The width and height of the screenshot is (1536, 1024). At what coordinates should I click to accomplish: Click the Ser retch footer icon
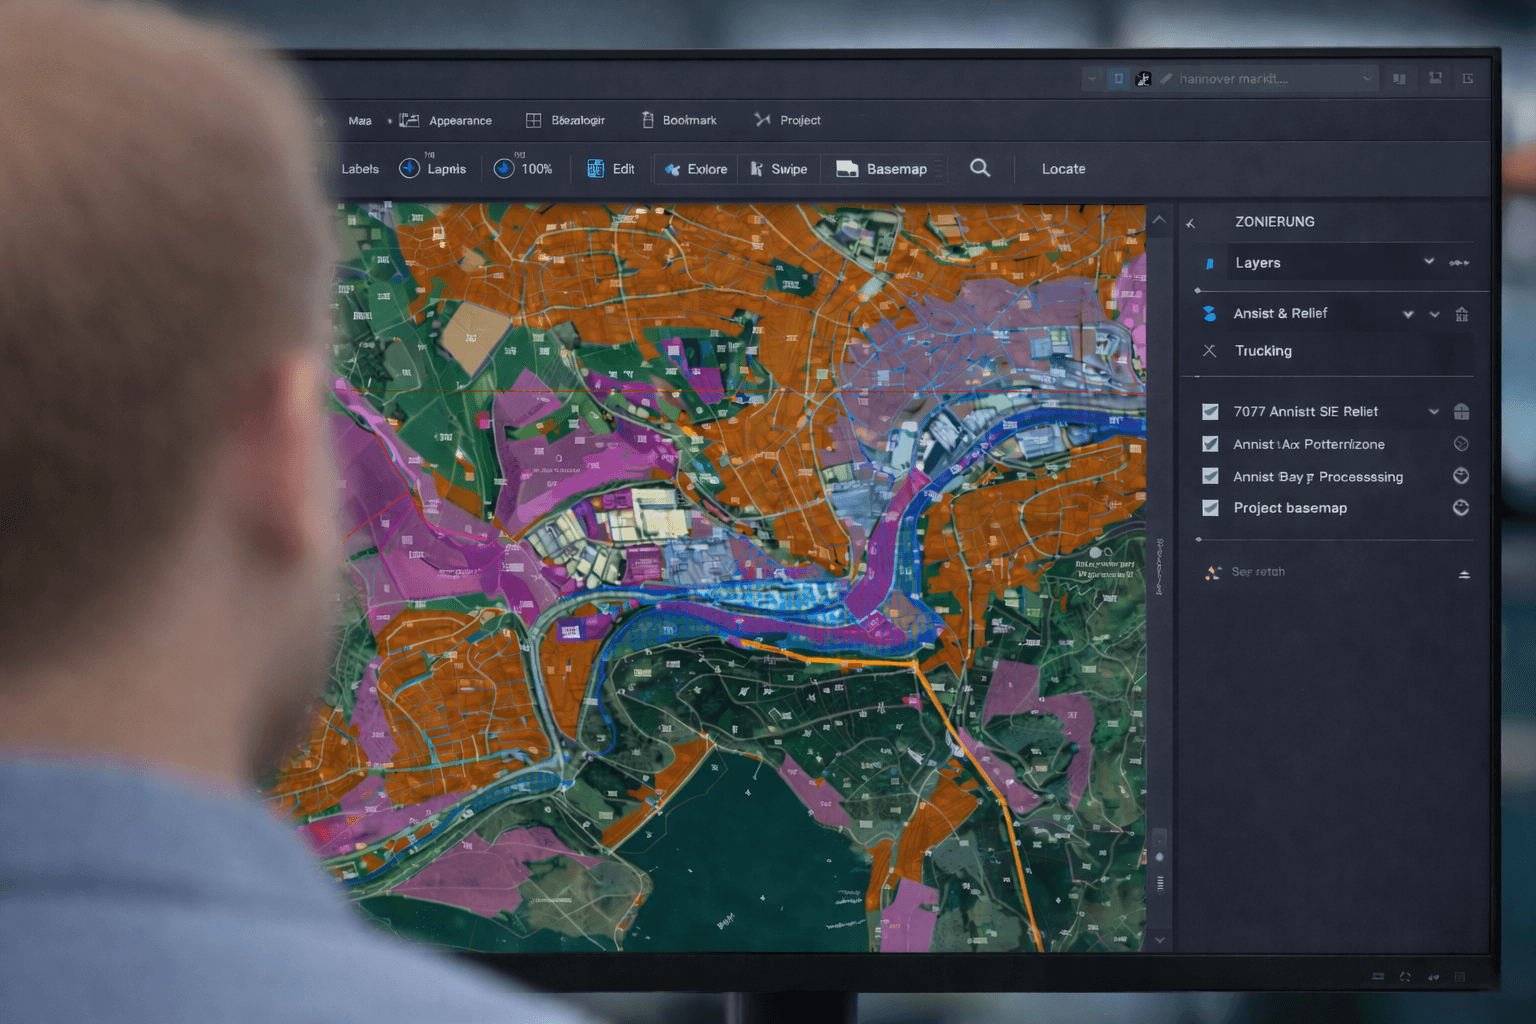(1213, 573)
